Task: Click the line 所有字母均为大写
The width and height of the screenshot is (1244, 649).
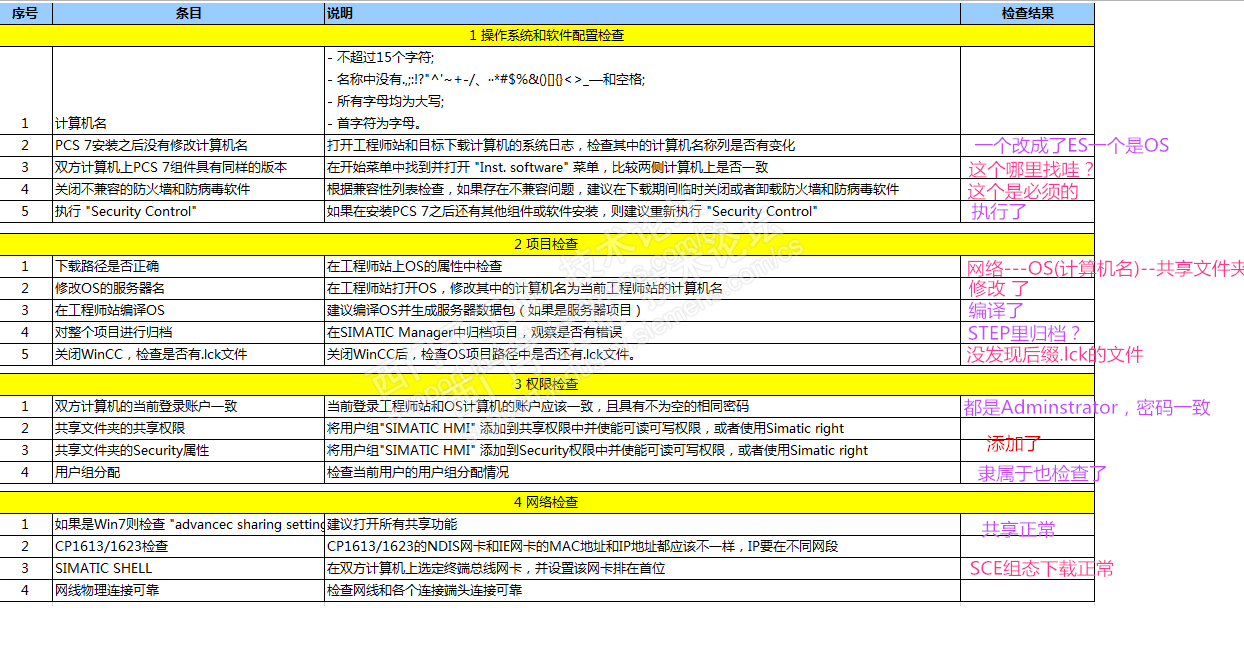Action: click(x=386, y=101)
